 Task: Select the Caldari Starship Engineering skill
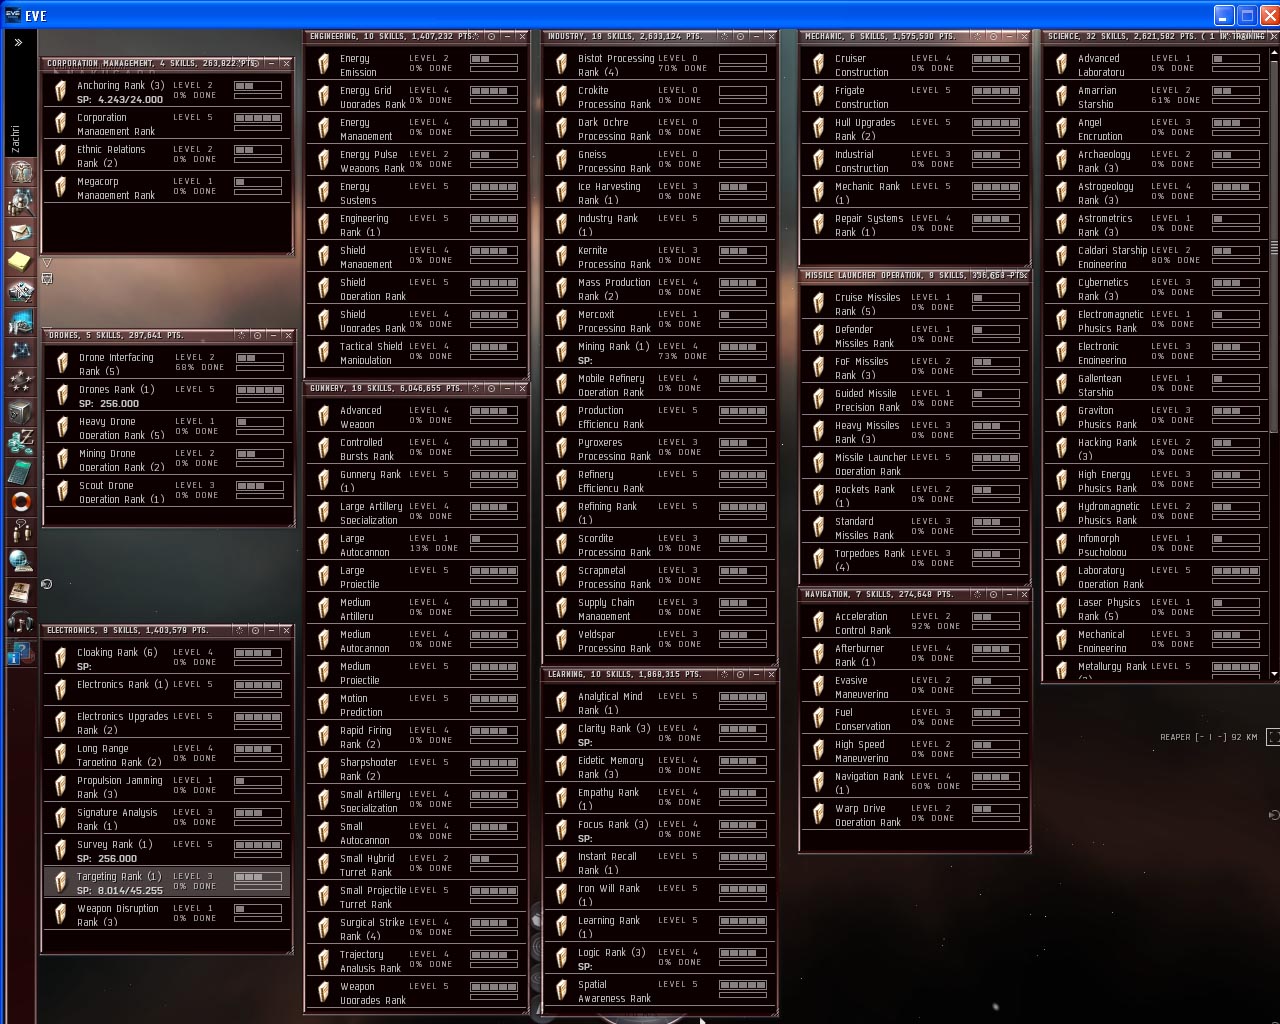(1155, 257)
